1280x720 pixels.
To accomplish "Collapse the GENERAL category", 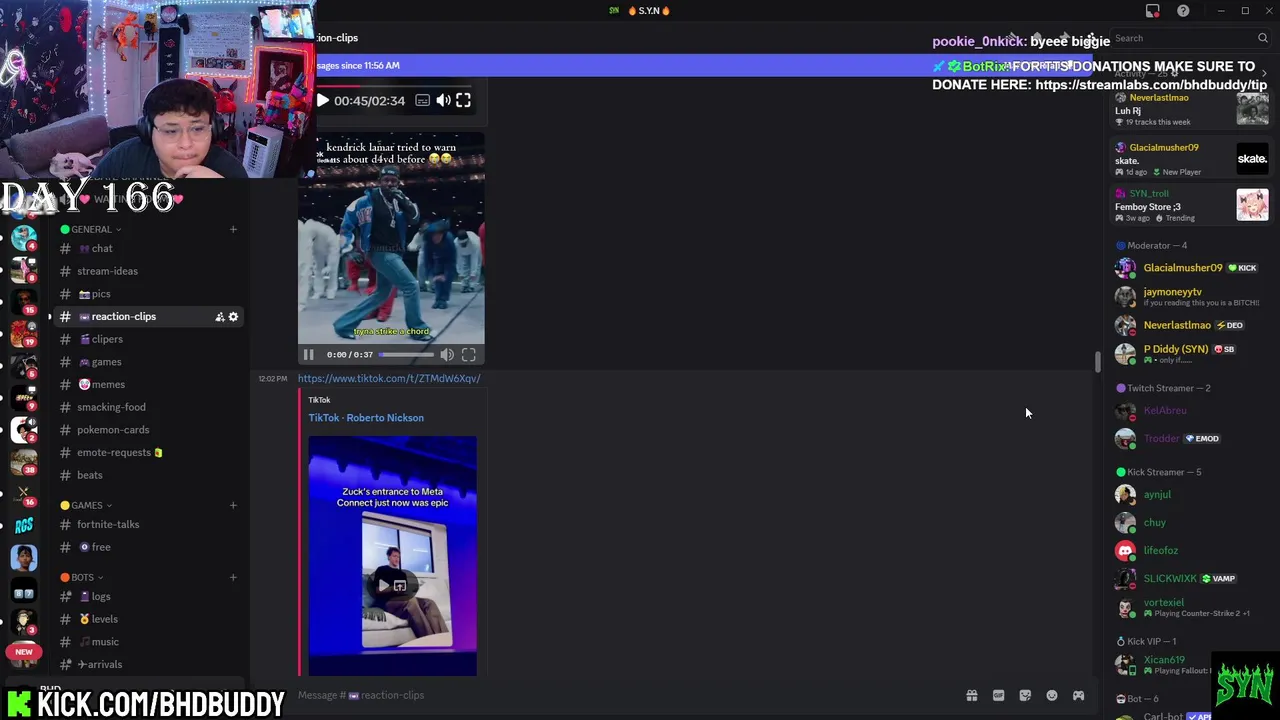I will pos(90,229).
